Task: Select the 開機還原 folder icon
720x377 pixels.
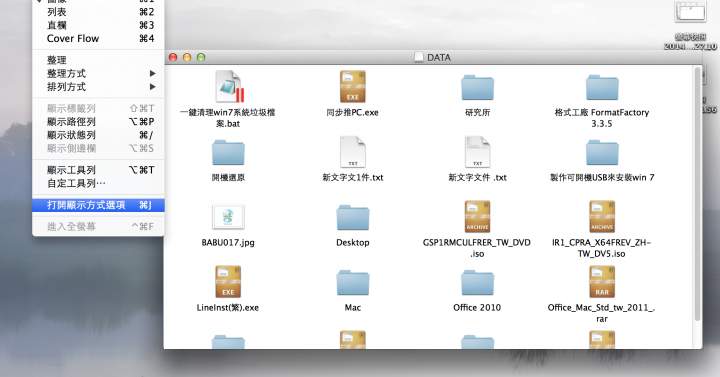Action: (228, 152)
